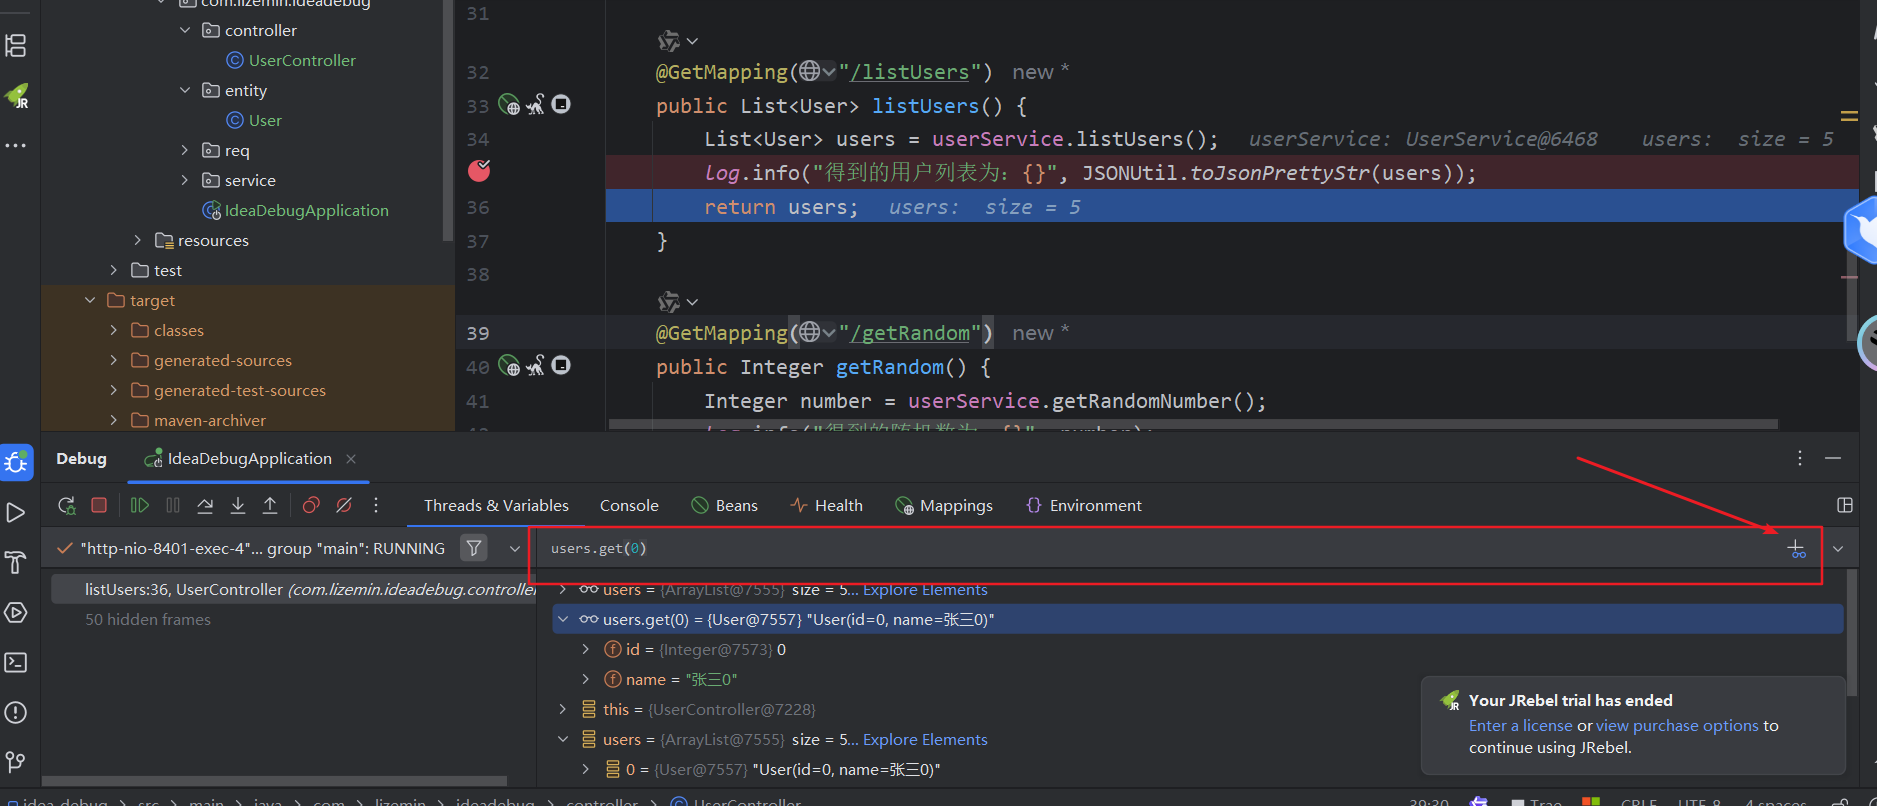
Task: Click the 'Enter a license' link
Action: pyautogui.click(x=1520, y=726)
